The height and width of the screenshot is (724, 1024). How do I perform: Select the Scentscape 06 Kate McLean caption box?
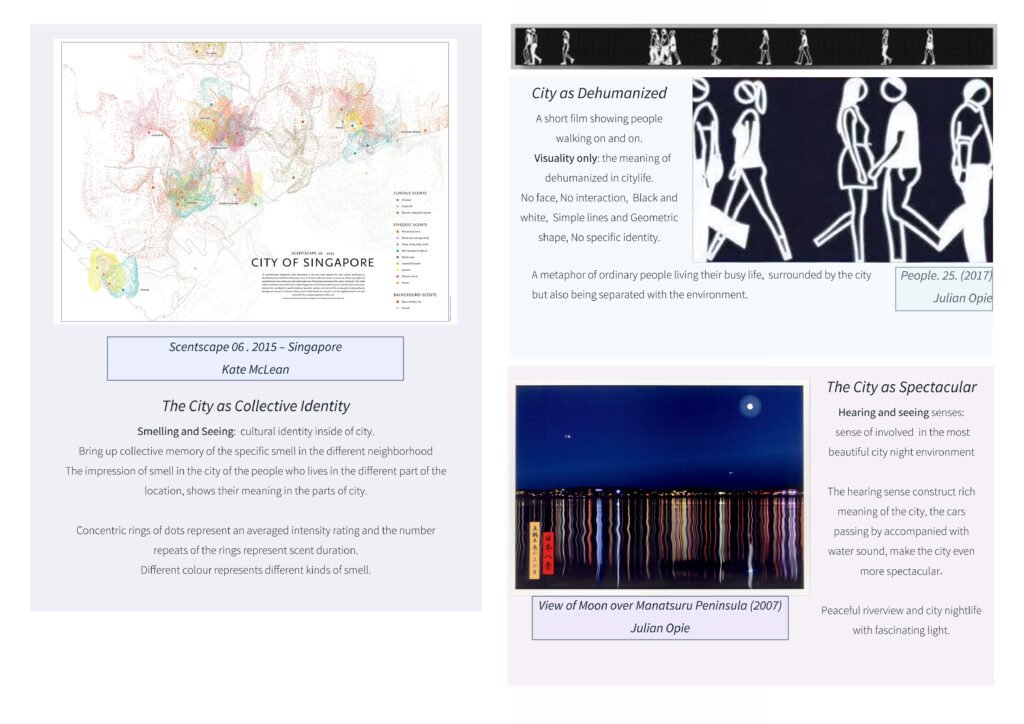coord(255,358)
